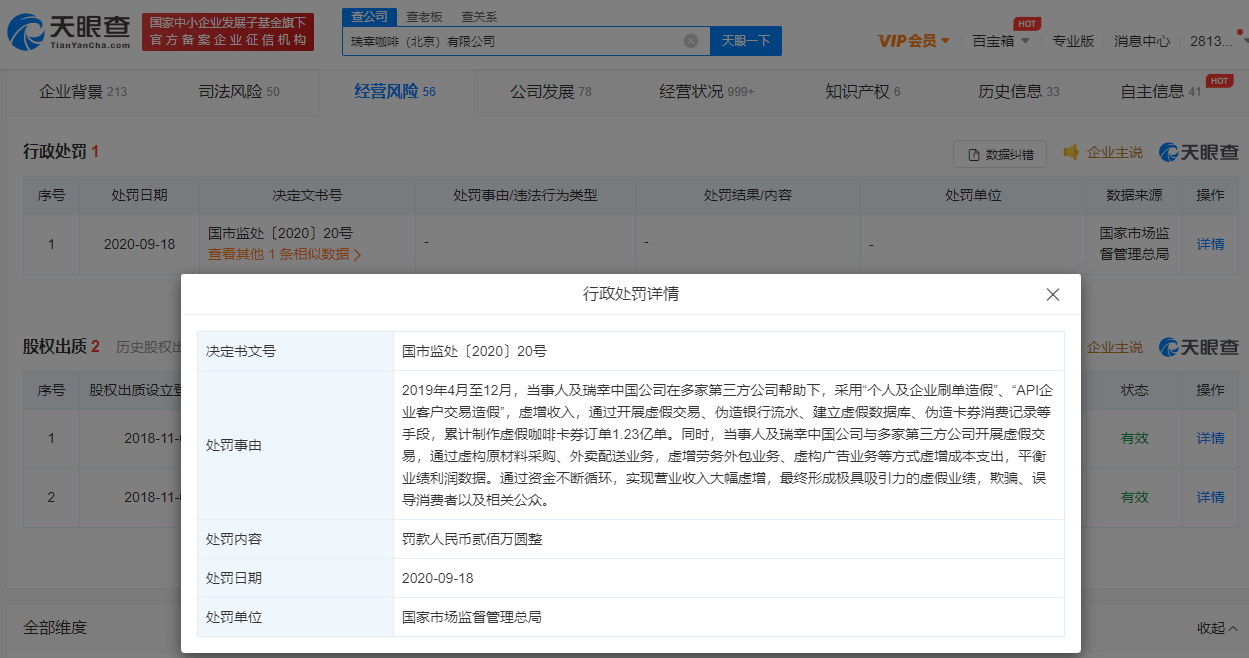Open 司法风险 tab
Screen dimensions: 1249x658
(x=239, y=92)
